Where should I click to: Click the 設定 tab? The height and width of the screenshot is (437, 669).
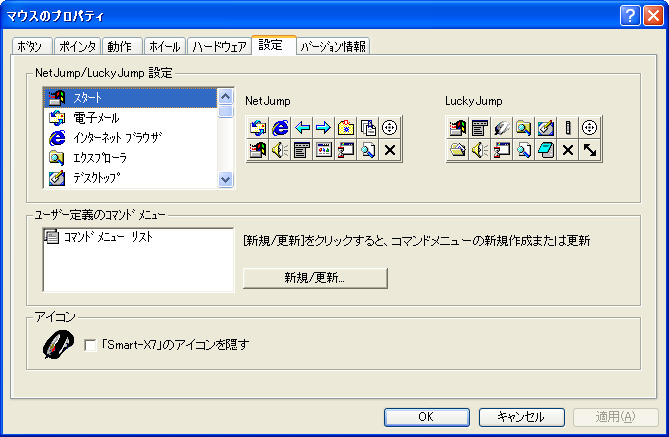273,45
